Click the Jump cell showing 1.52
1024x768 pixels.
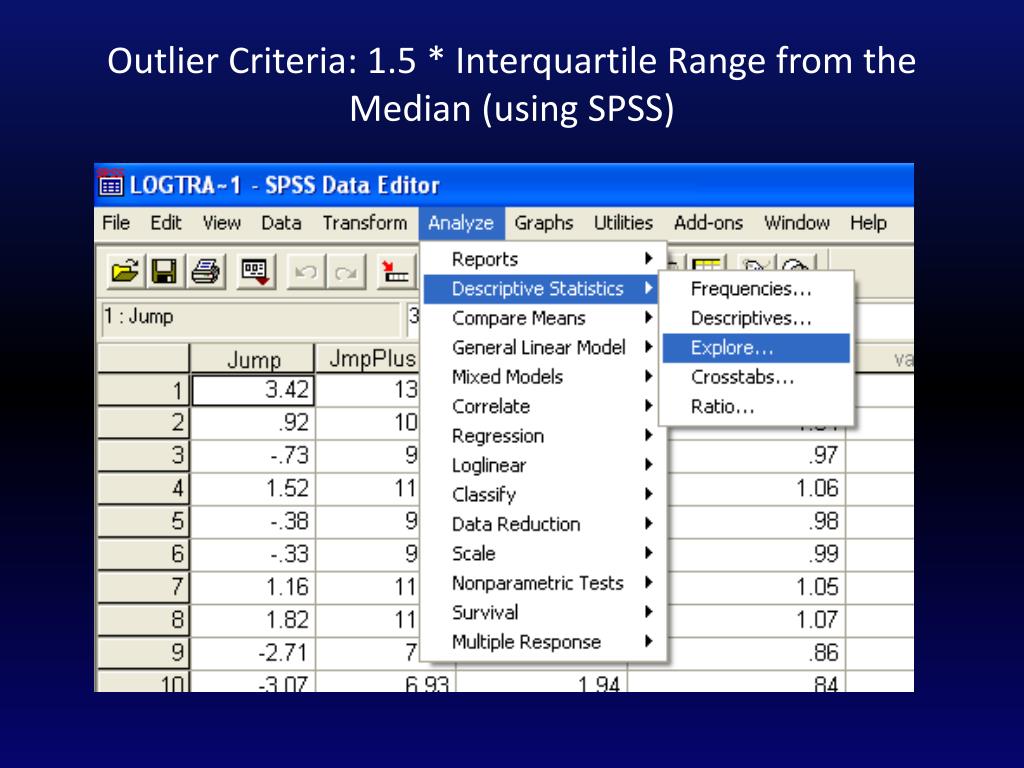pos(253,488)
